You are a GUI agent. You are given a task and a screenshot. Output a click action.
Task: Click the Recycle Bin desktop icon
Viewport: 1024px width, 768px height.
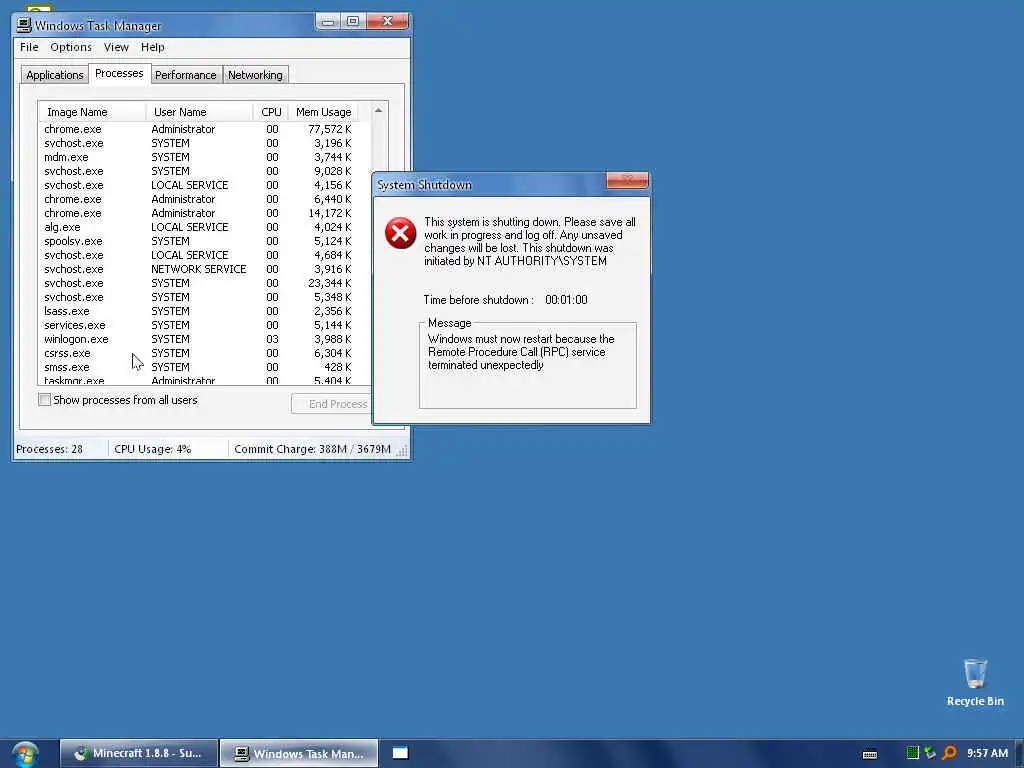[x=975, y=682]
